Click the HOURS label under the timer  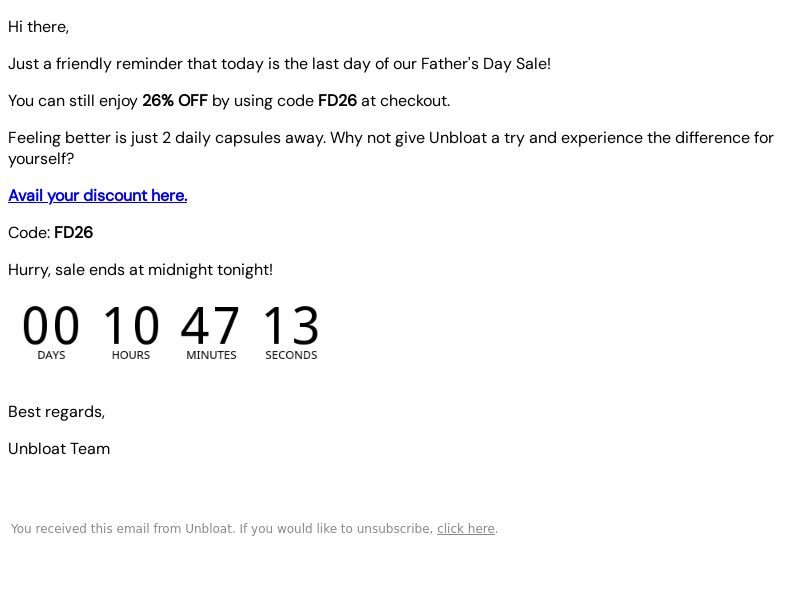[131, 355]
